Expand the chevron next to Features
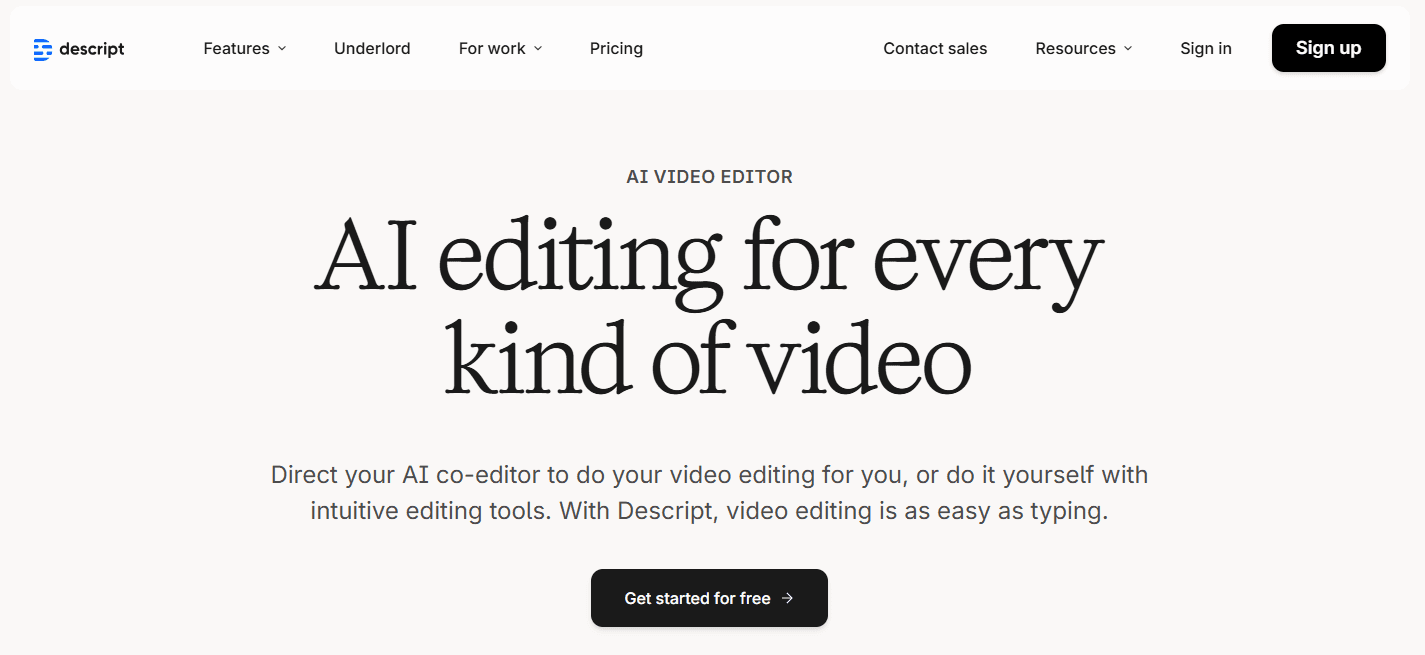Viewport: 1425px width, 655px height. pyautogui.click(x=282, y=48)
